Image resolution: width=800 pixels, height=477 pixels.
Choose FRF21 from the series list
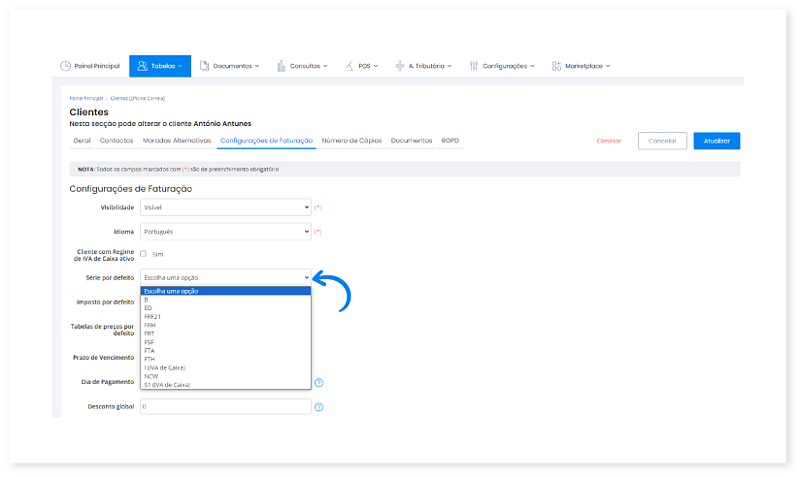(x=154, y=316)
